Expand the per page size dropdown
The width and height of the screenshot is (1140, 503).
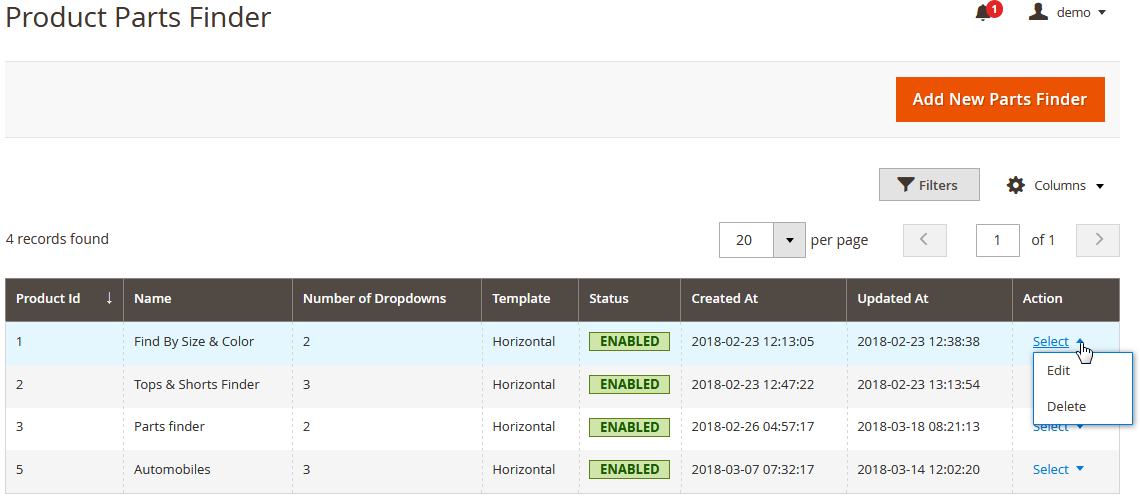pos(790,240)
